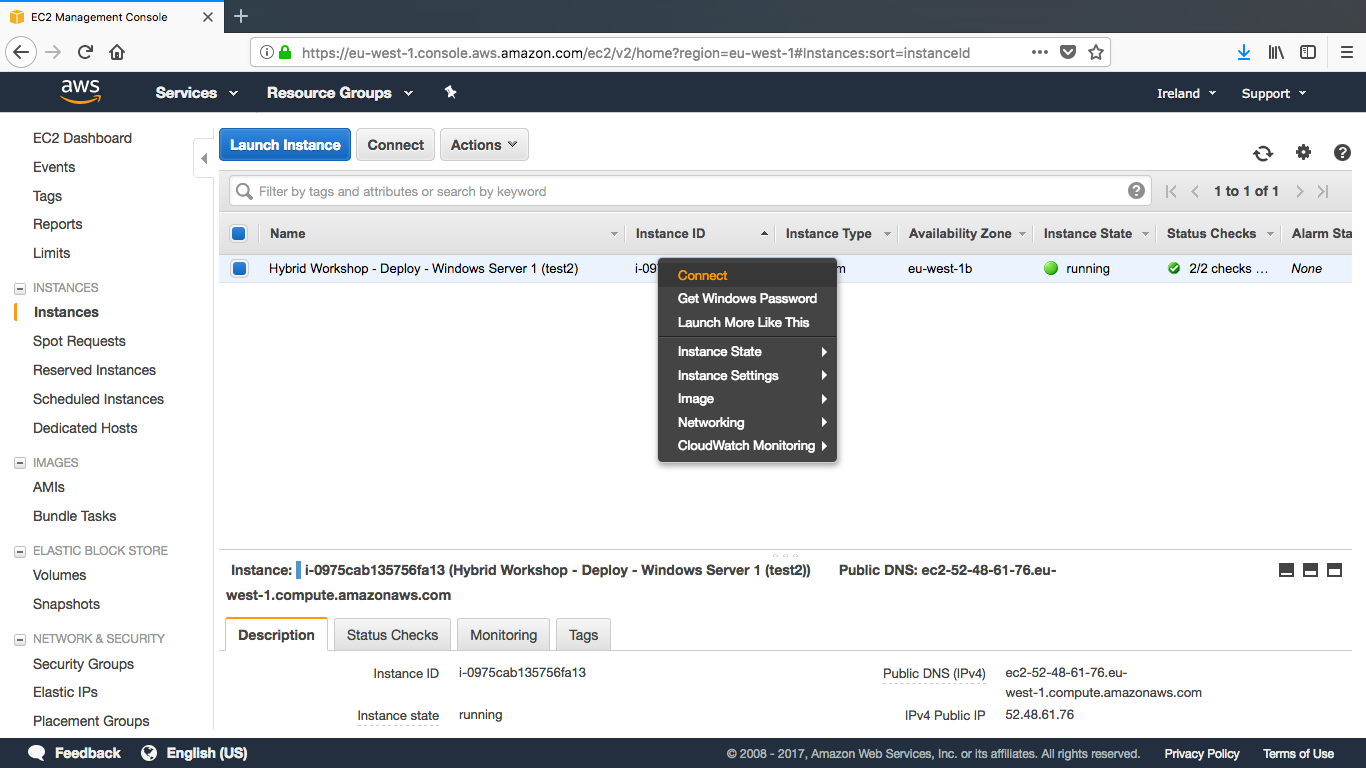Open the page actions ellipsis in address bar
Viewport: 1366px width, 768px height.
[1040, 52]
